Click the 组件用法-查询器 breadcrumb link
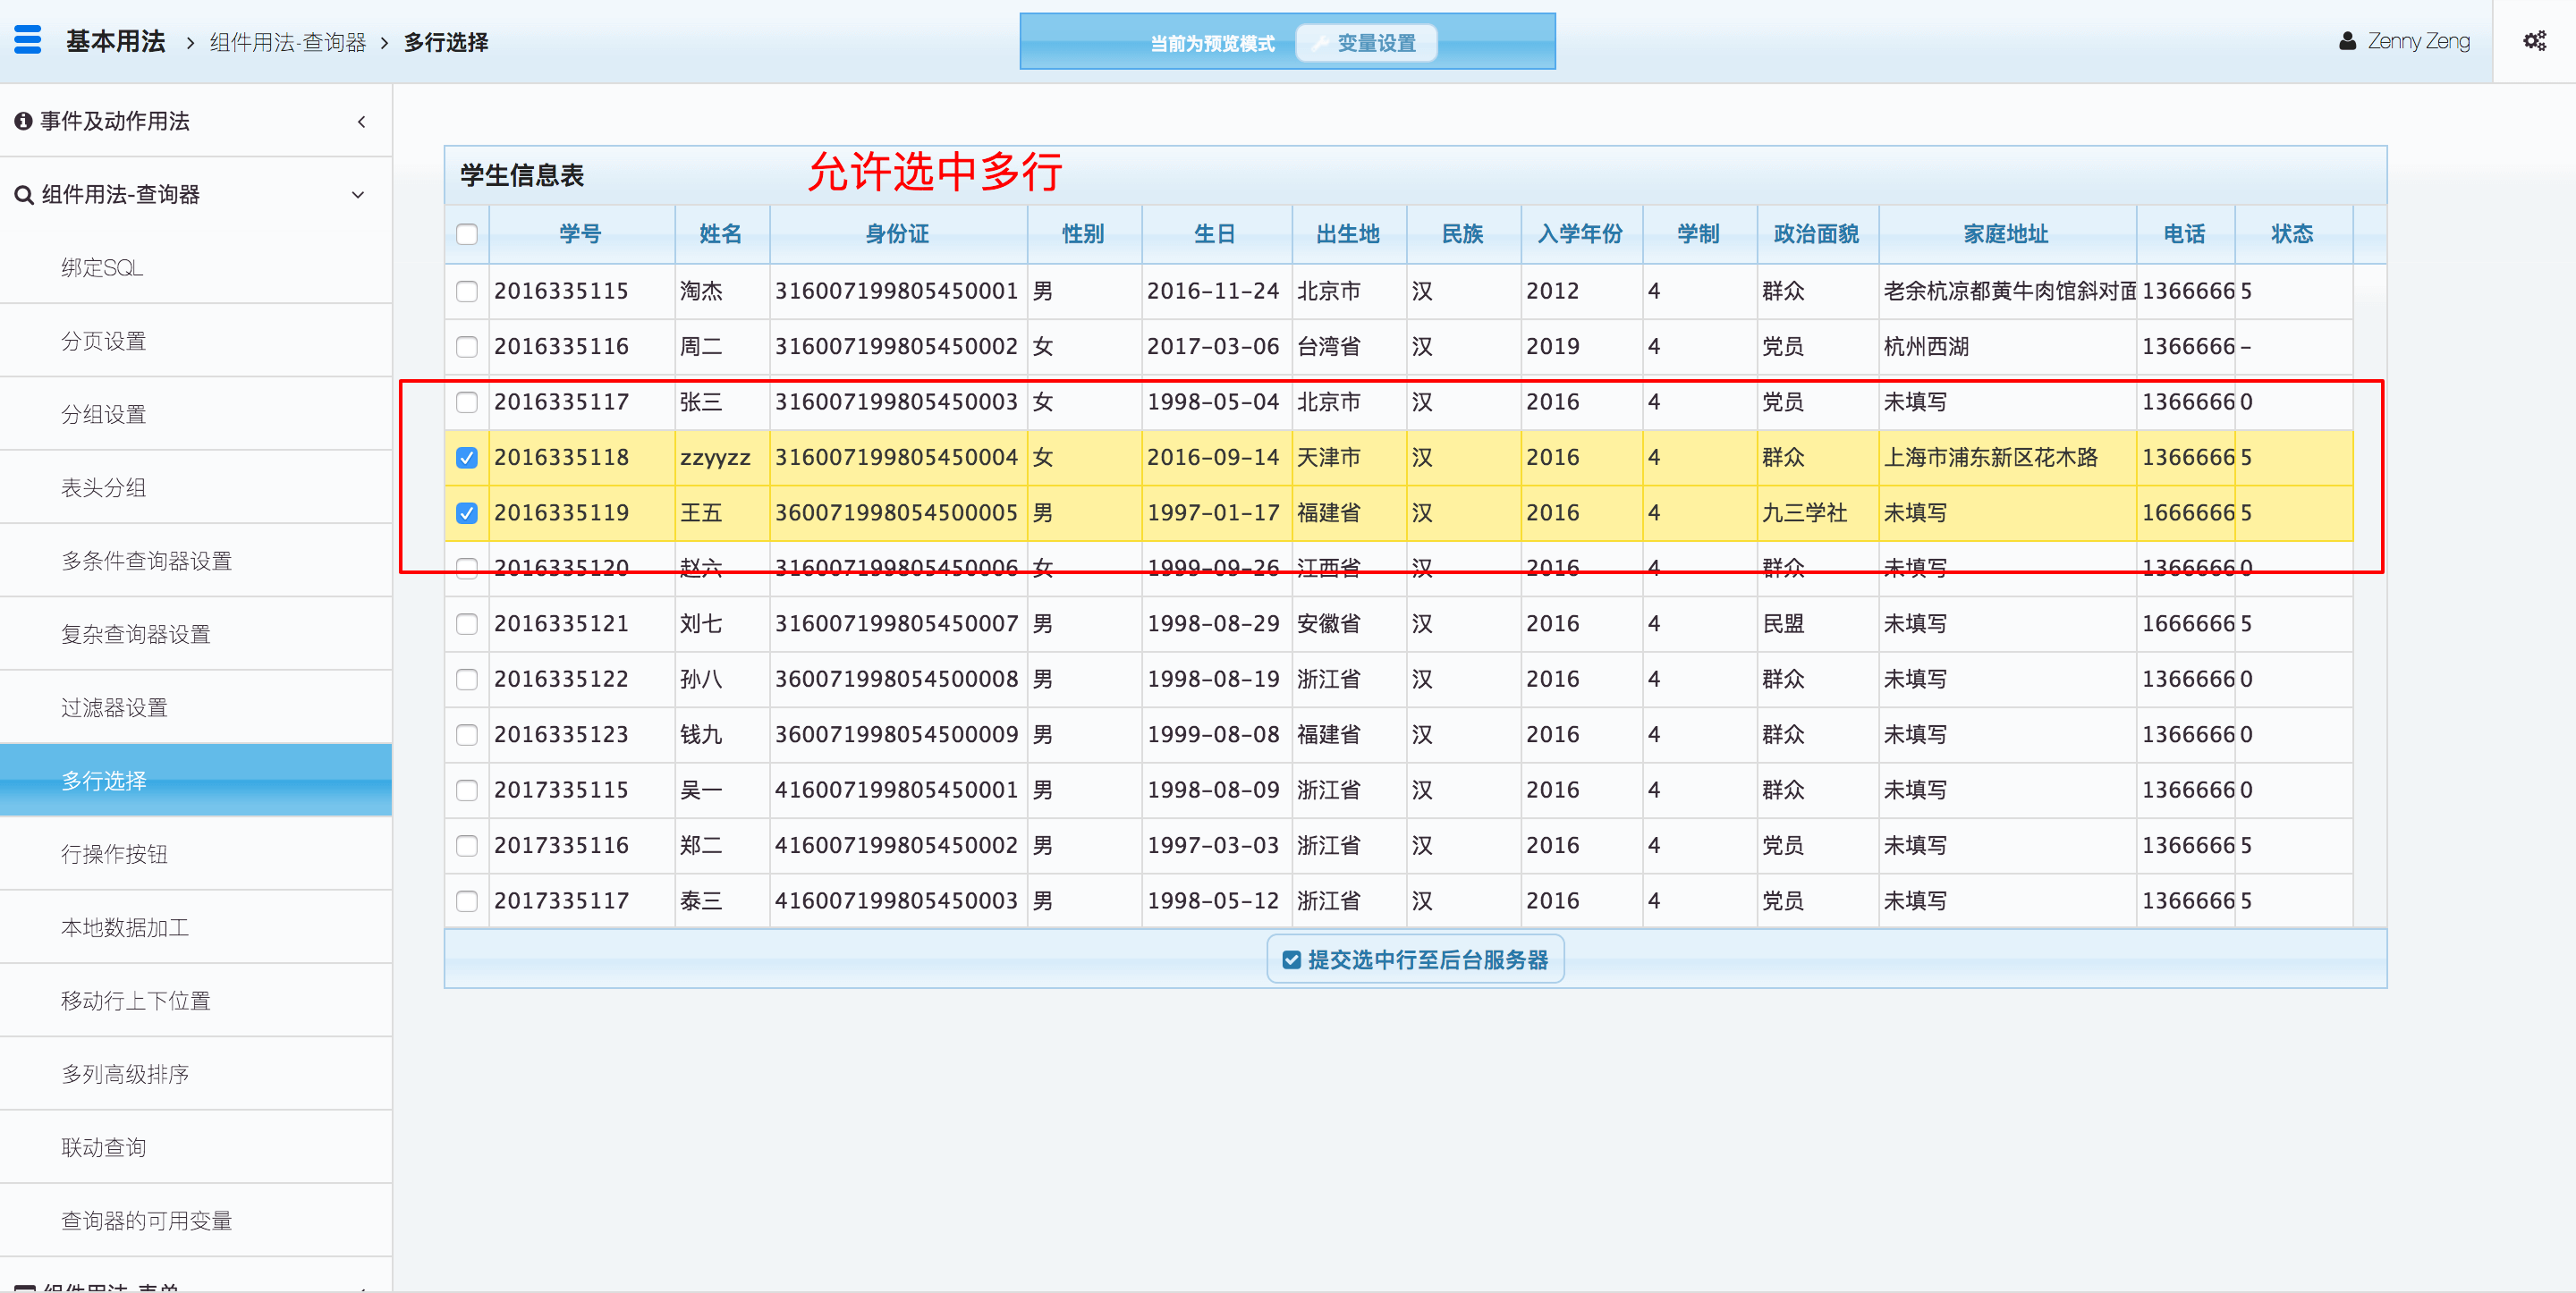2576x1293 pixels. pyautogui.click(x=288, y=42)
